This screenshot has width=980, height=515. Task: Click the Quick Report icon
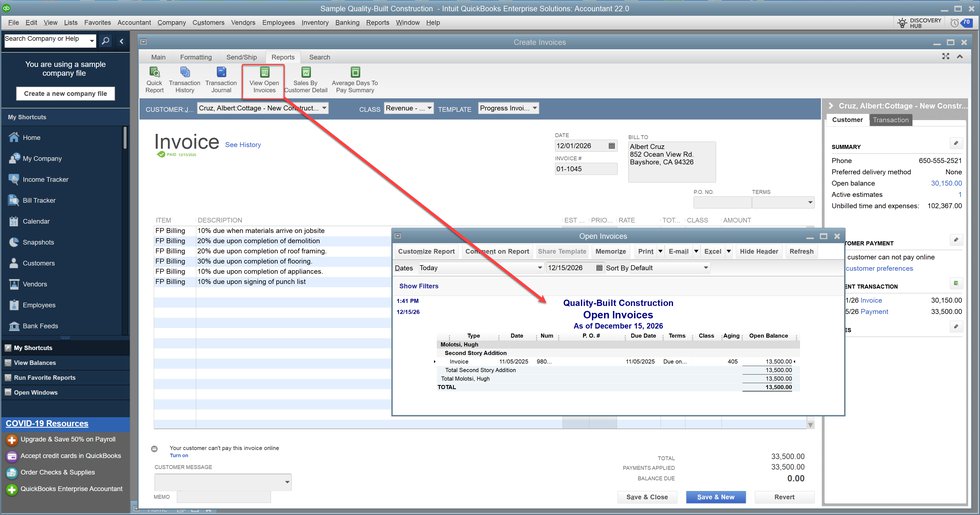tap(154, 78)
